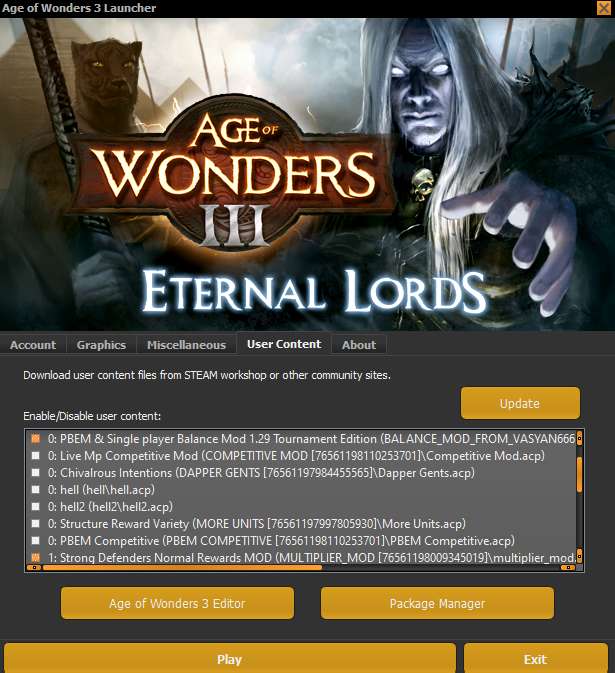The width and height of the screenshot is (615, 673).
Task: Click the orange horizontal scrollbar thumb
Action: tap(182, 567)
